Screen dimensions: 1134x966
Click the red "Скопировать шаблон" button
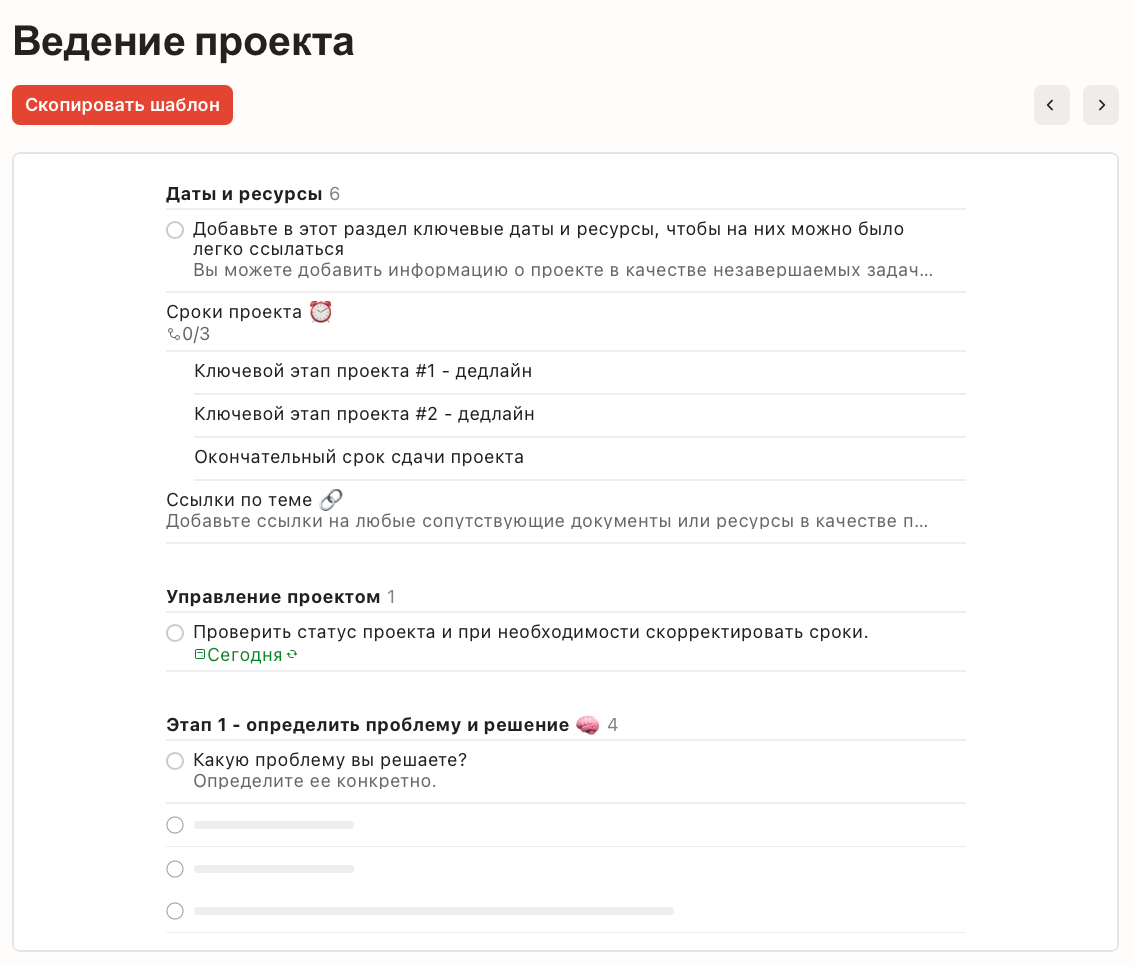pos(122,105)
